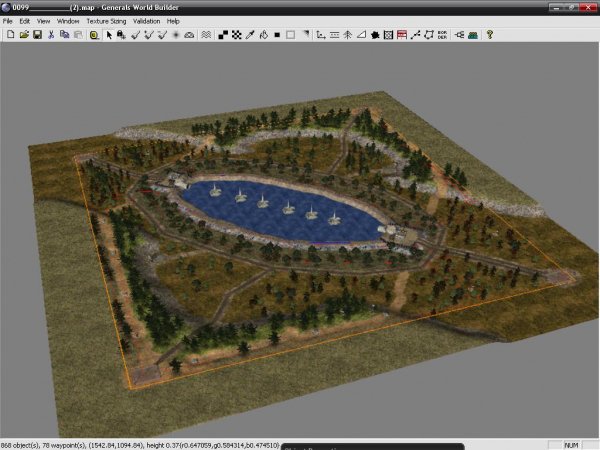Screen dimensions: 600x450
Task: Click the yellow help question mark icon
Action: [x=489, y=34]
